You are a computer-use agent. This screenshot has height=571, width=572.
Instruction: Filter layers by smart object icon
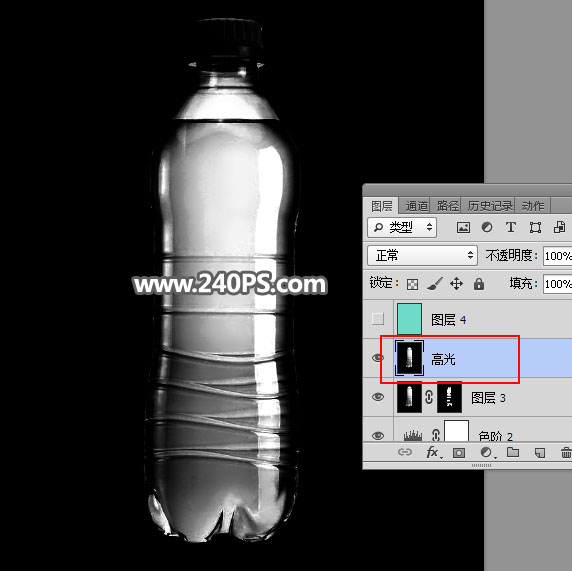559,227
